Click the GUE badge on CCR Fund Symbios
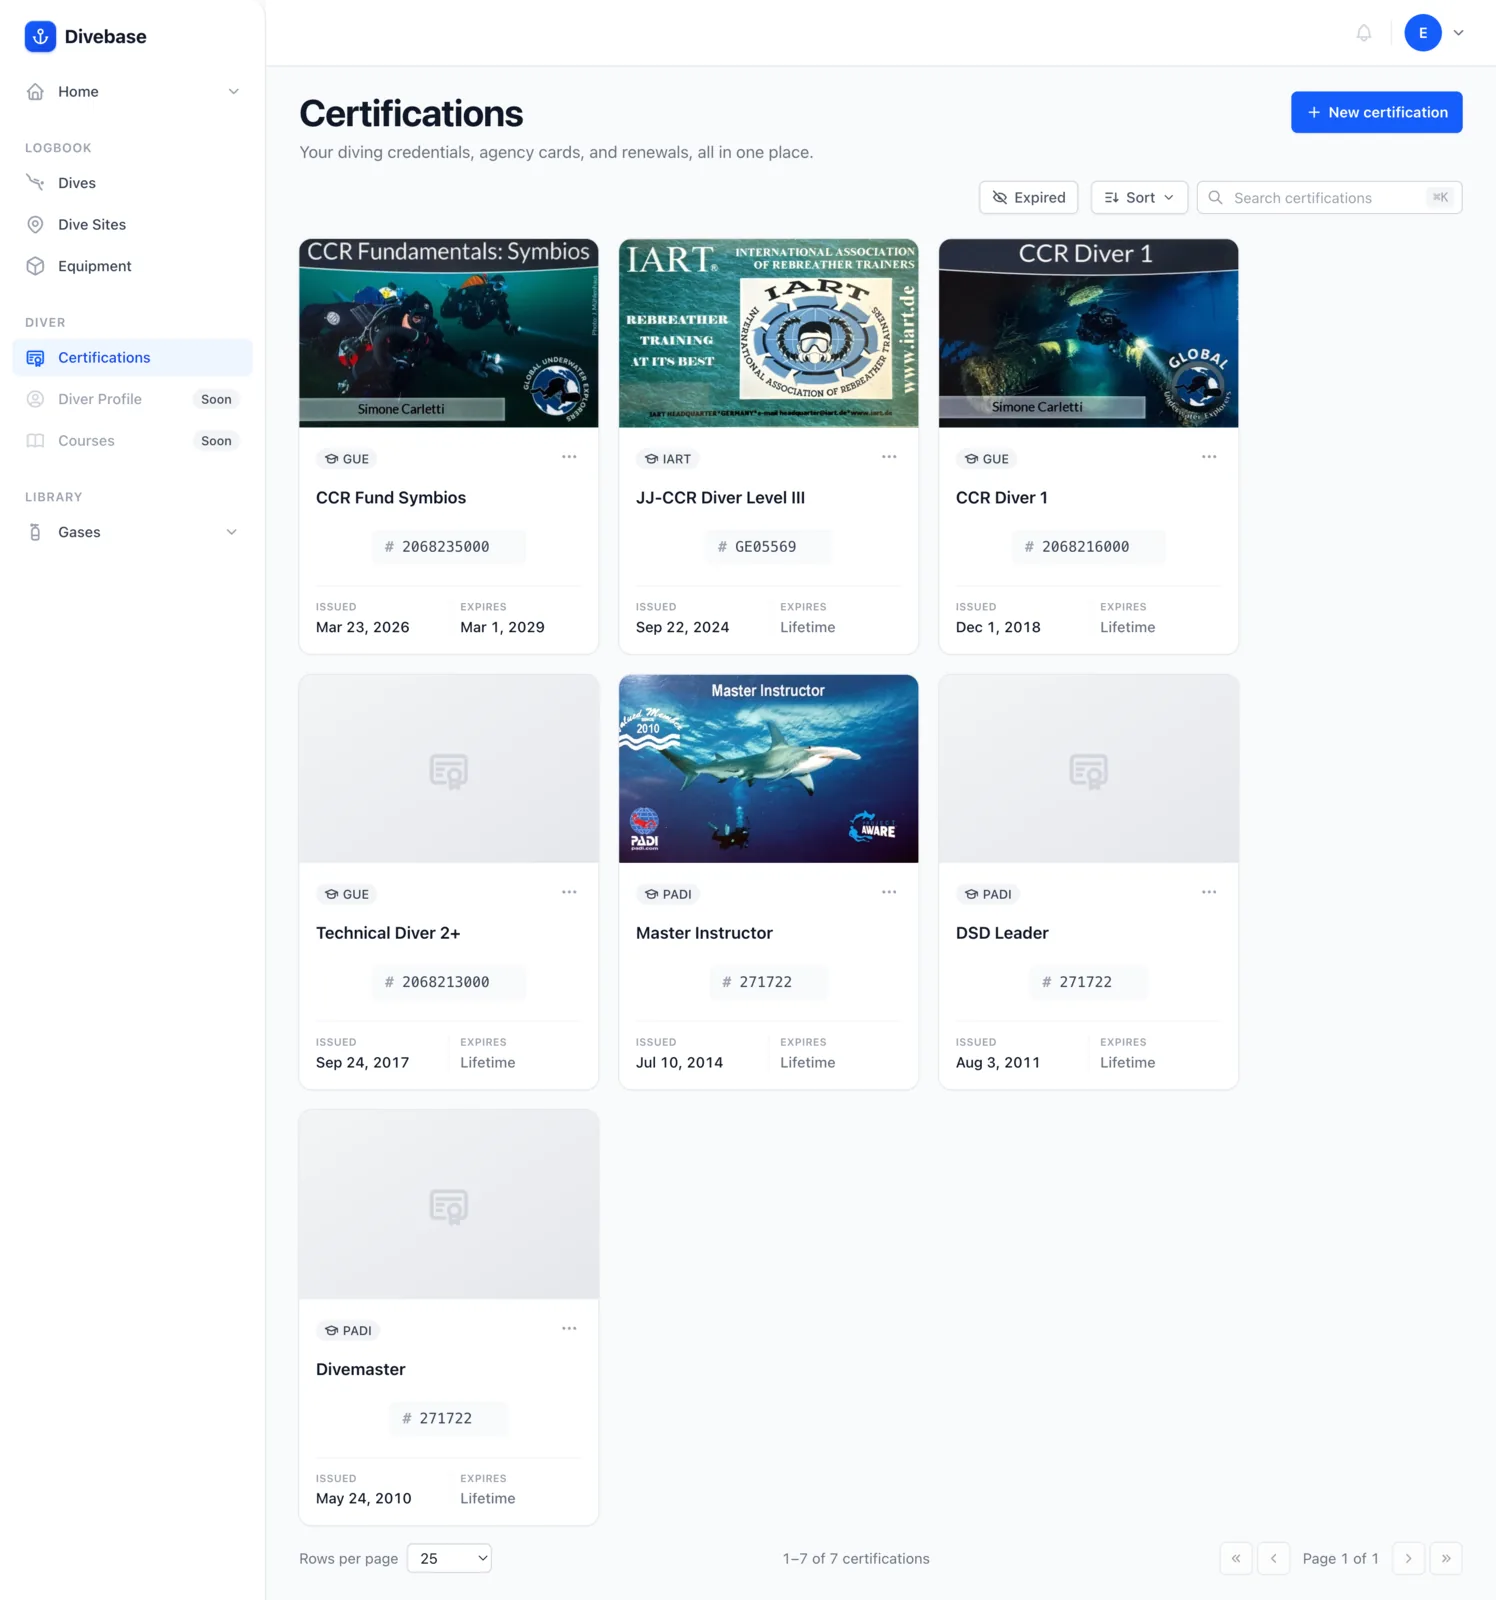 click(x=347, y=459)
